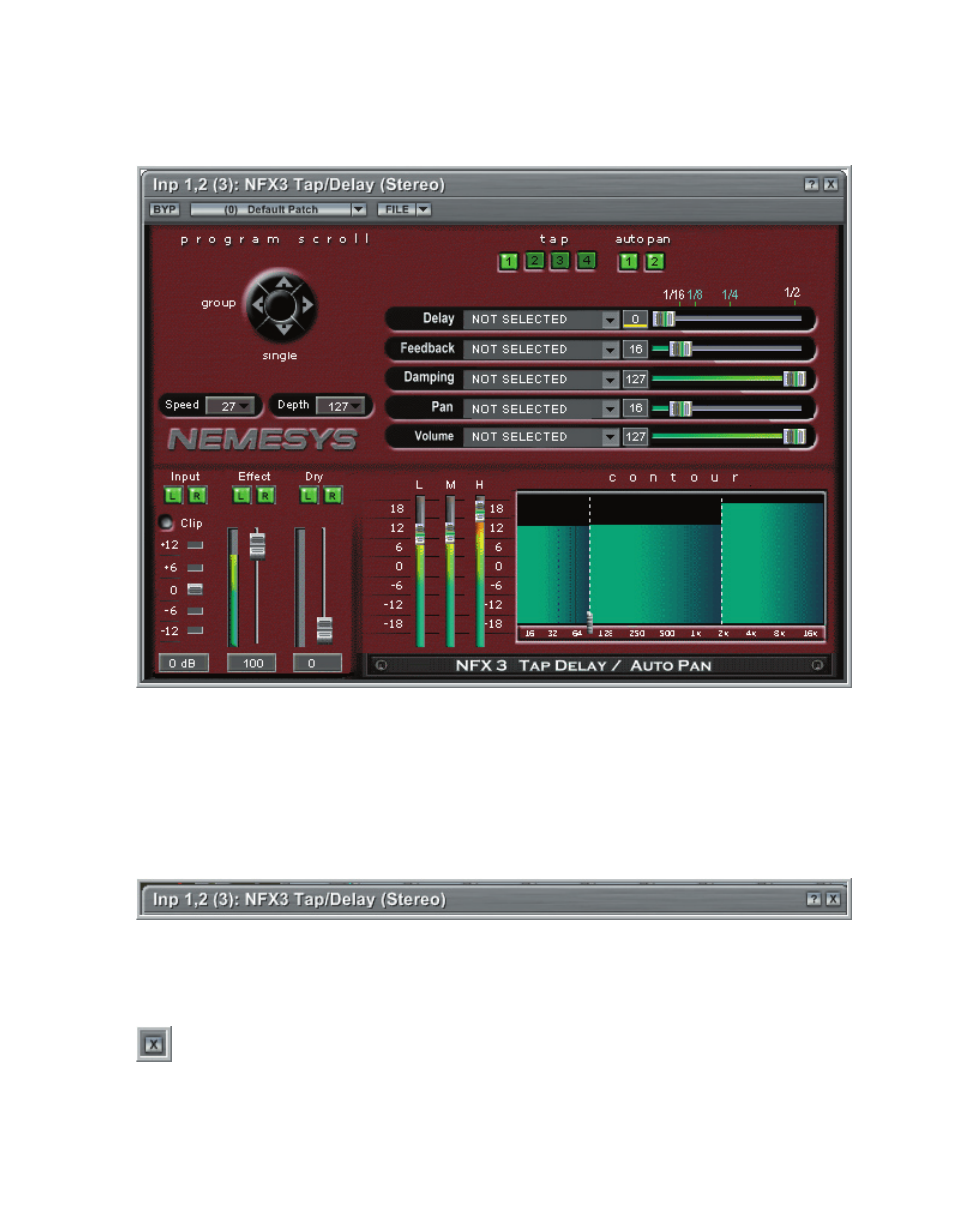Image resolution: width=954 pixels, height=1227 pixels.
Task: Toggle tap 4 button
Action: point(586,262)
